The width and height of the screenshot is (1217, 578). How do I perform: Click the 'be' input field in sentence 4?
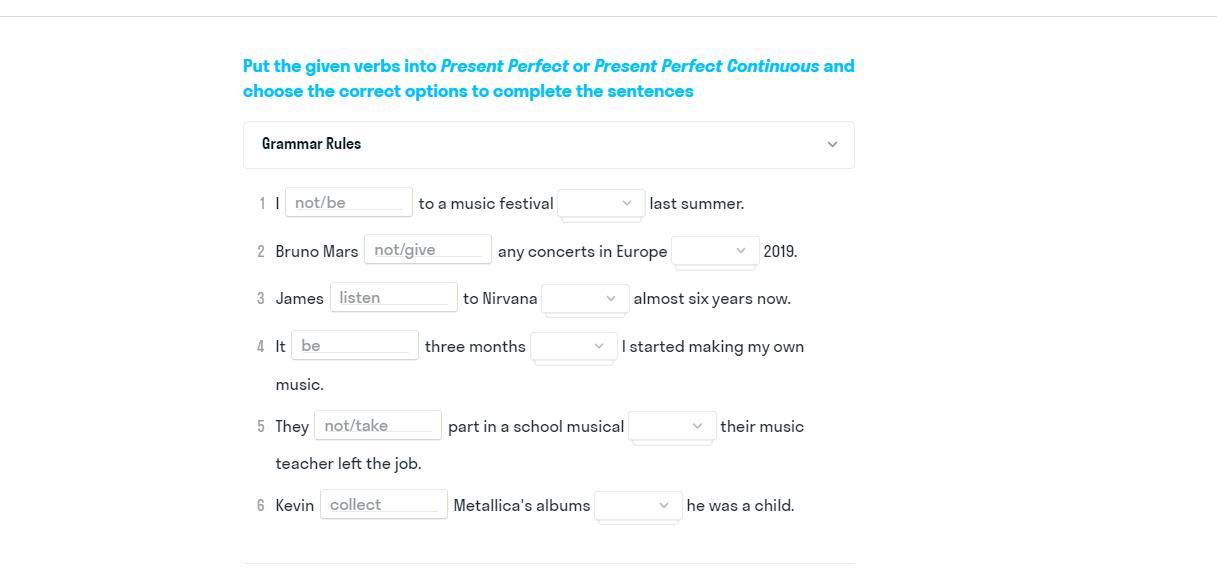coord(355,345)
